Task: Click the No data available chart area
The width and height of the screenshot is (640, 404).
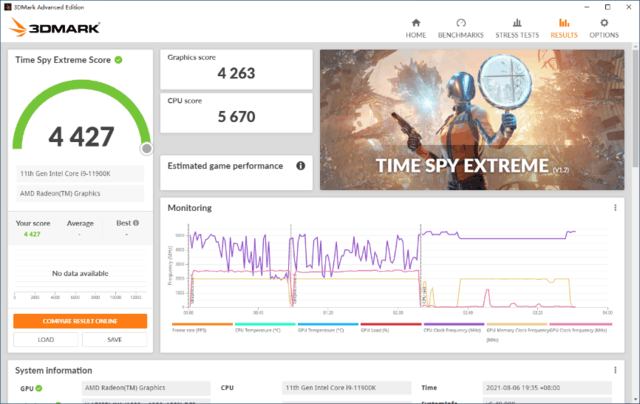Action: pos(80,273)
